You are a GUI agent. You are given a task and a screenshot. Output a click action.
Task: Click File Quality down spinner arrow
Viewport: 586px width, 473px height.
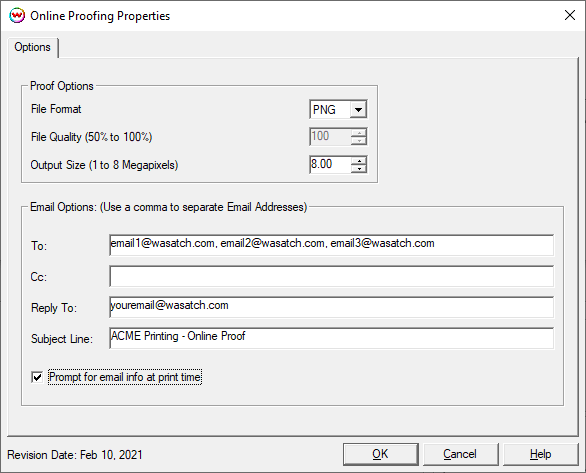(359, 140)
